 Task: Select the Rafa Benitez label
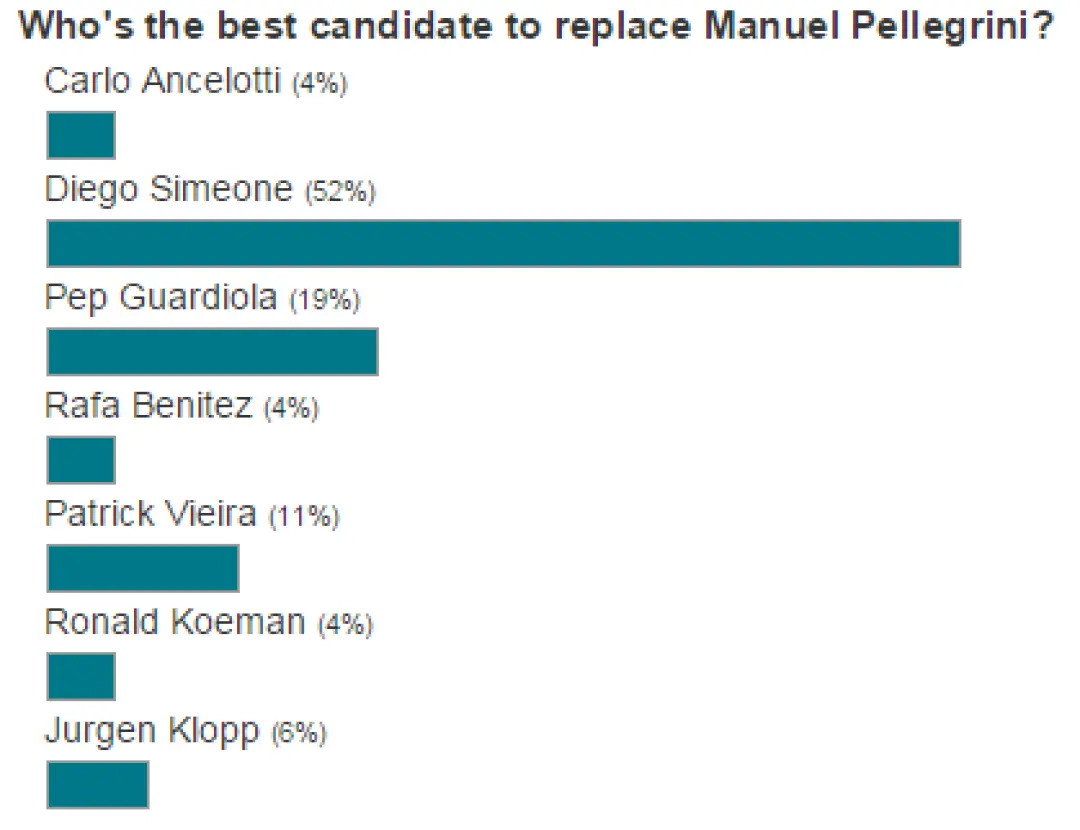[x=149, y=405]
